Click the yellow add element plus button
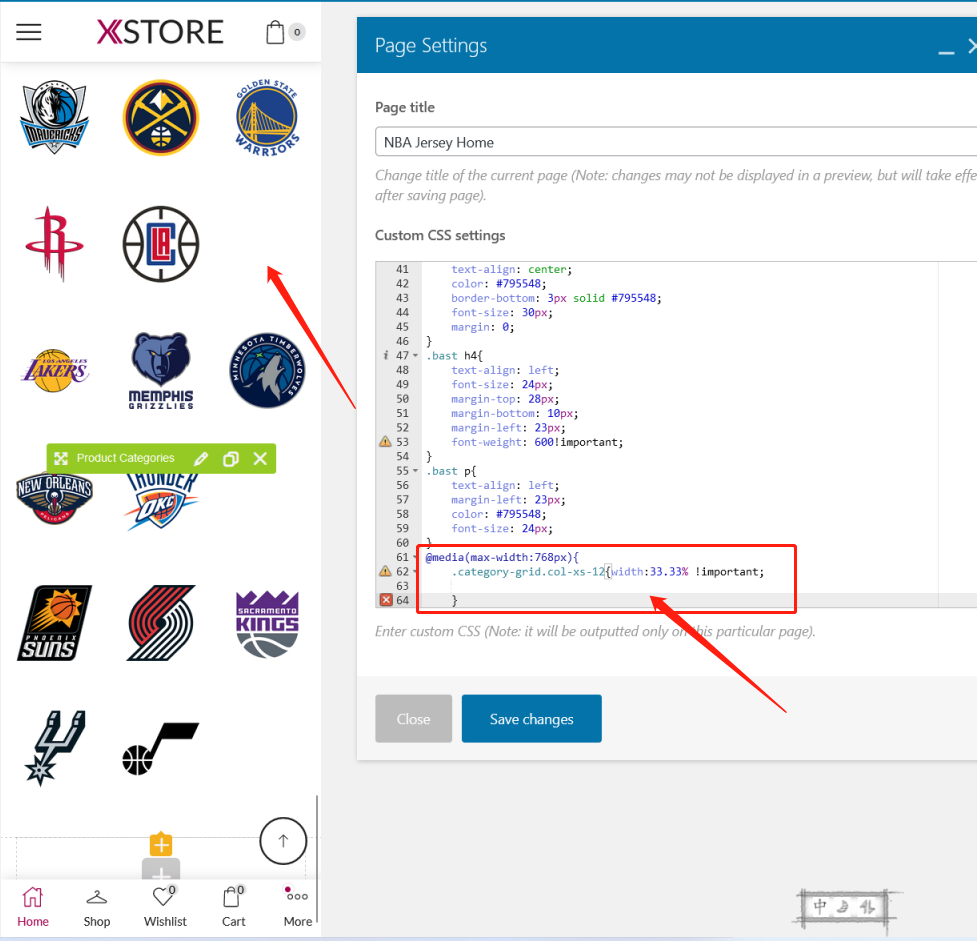977x941 pixels. coord(161,844)
